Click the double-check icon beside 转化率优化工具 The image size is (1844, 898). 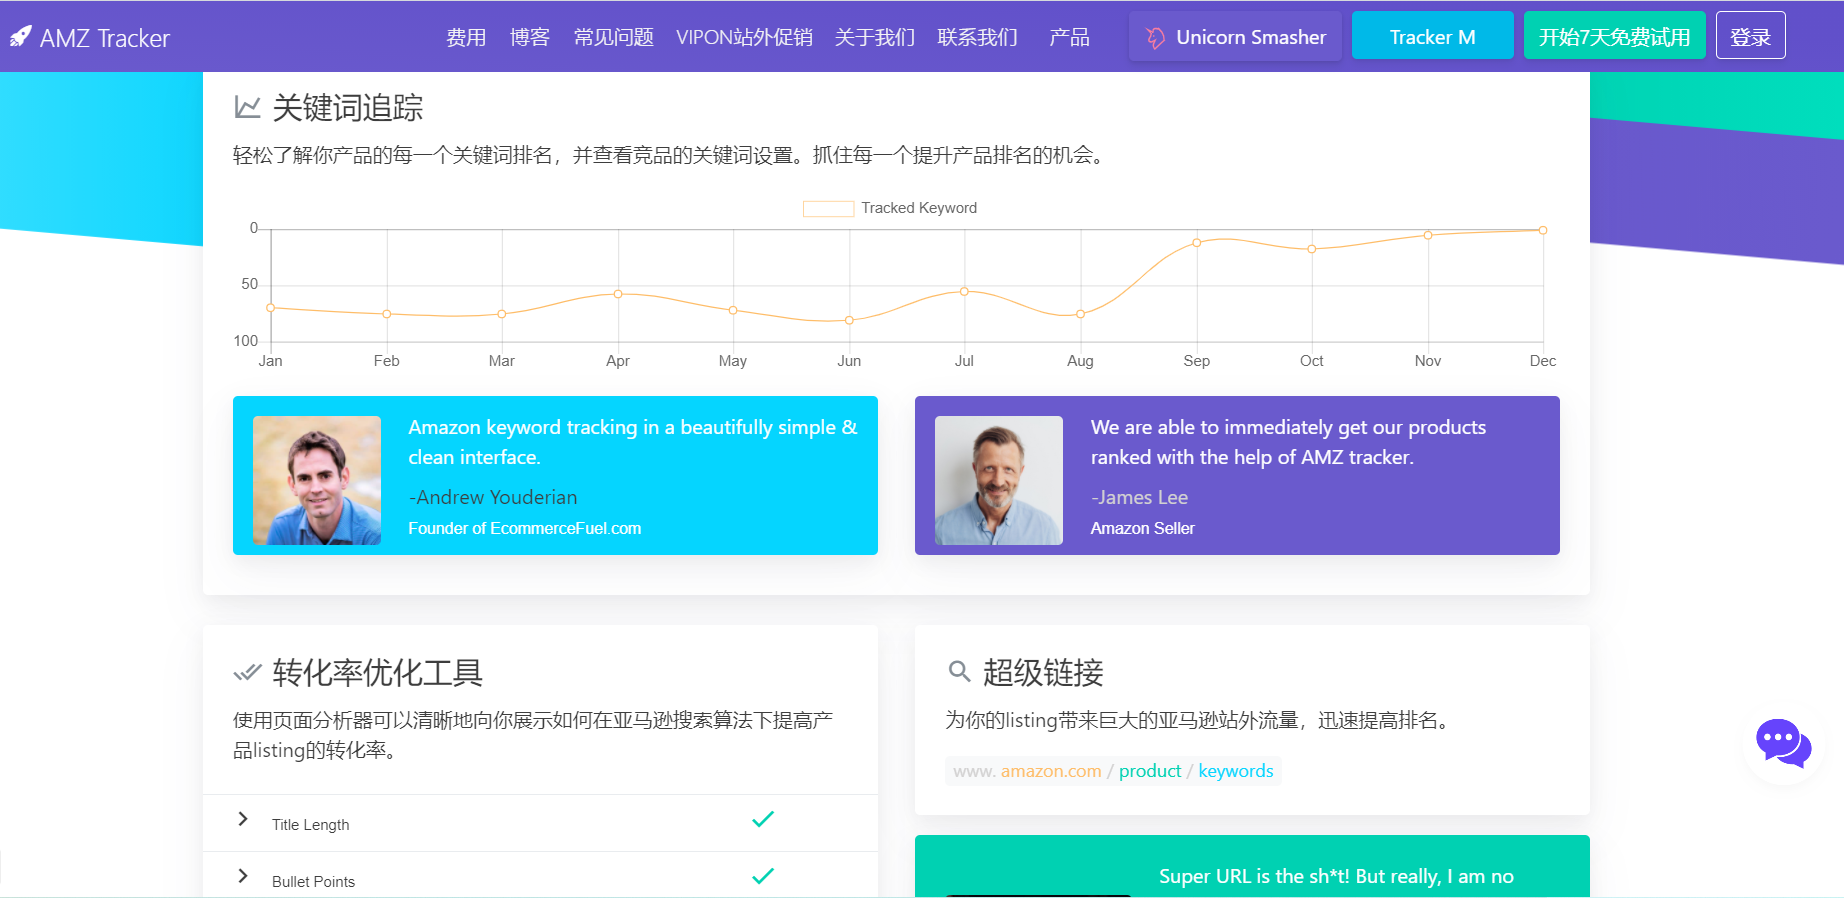point(247,672)
